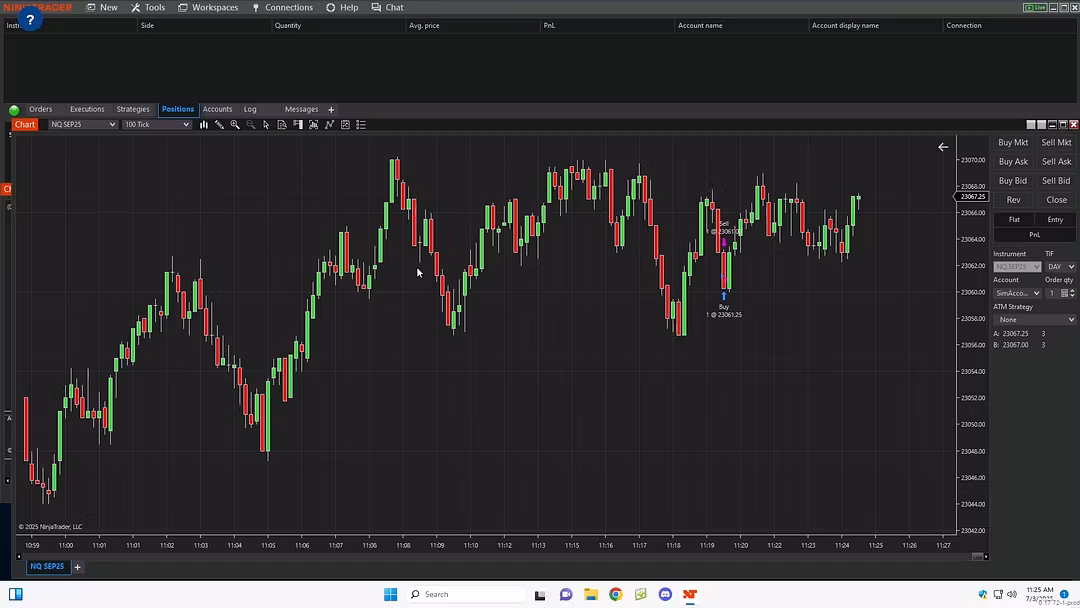1080x608 pixels.
Task: Select the NQ SEP25 chart tab
Action: (47, 567)
